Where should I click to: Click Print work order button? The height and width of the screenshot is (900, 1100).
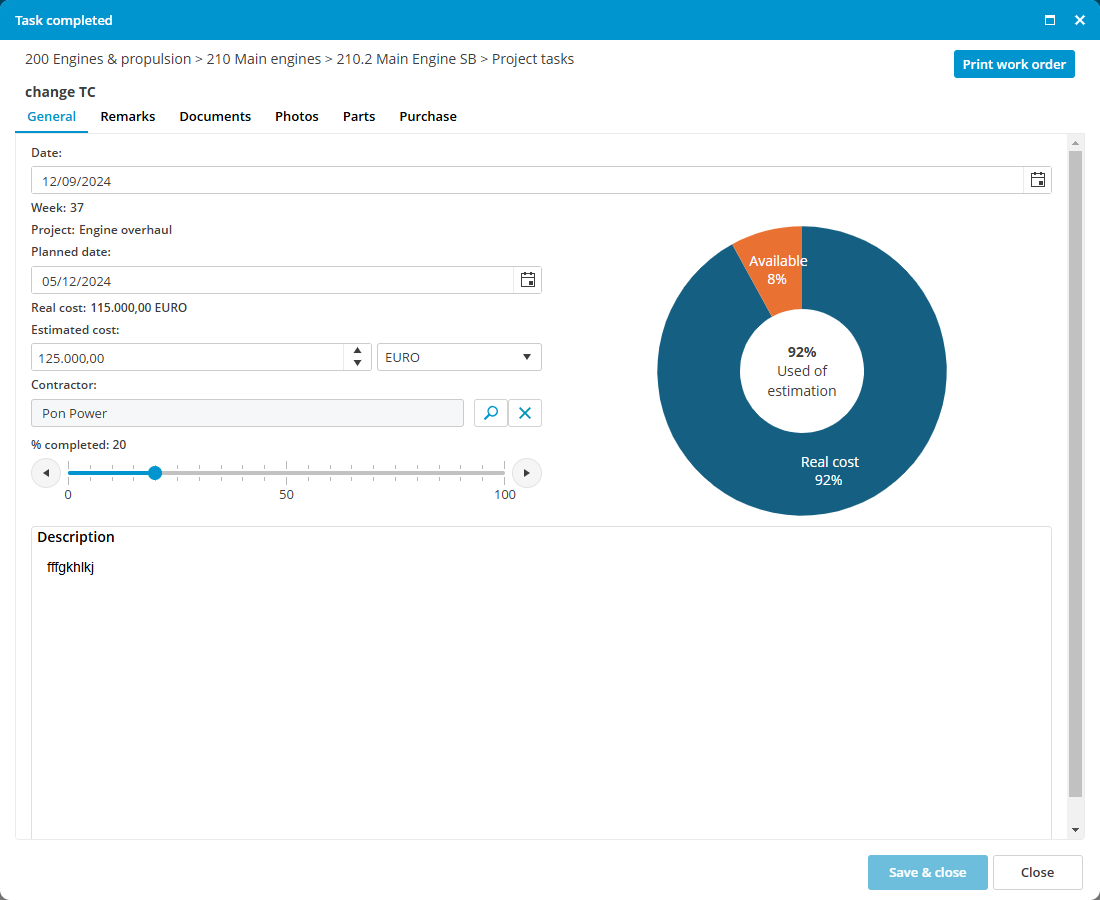coord(1014,64)
